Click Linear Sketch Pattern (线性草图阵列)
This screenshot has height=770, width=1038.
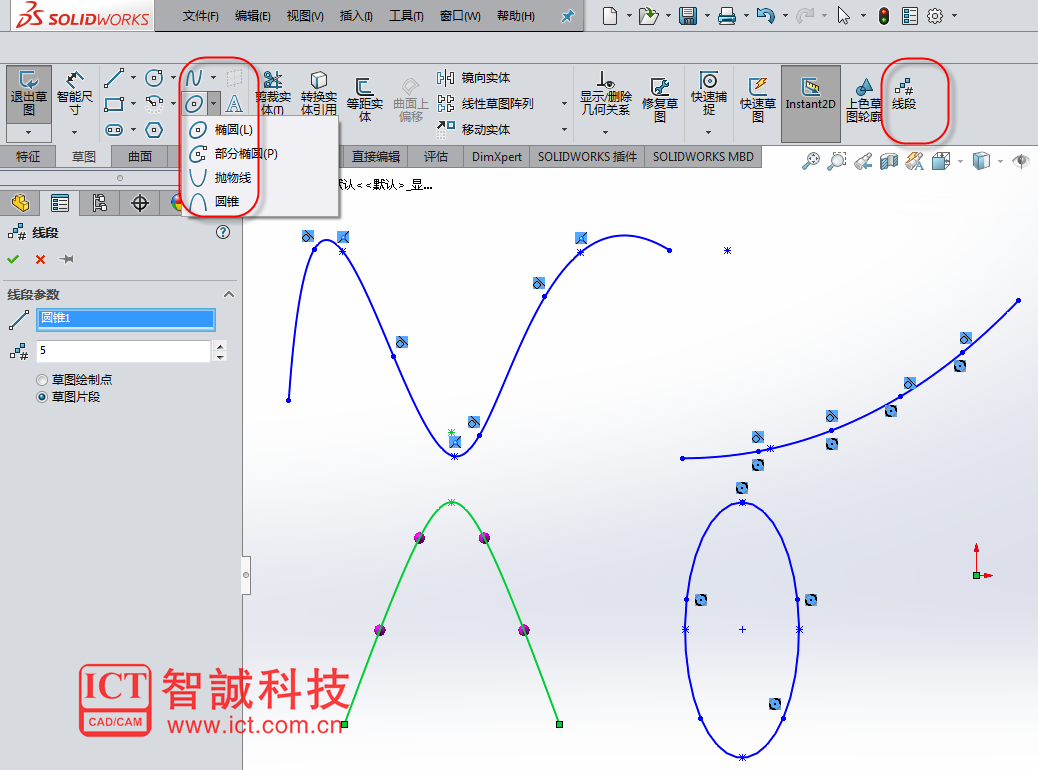coord(485,104)
